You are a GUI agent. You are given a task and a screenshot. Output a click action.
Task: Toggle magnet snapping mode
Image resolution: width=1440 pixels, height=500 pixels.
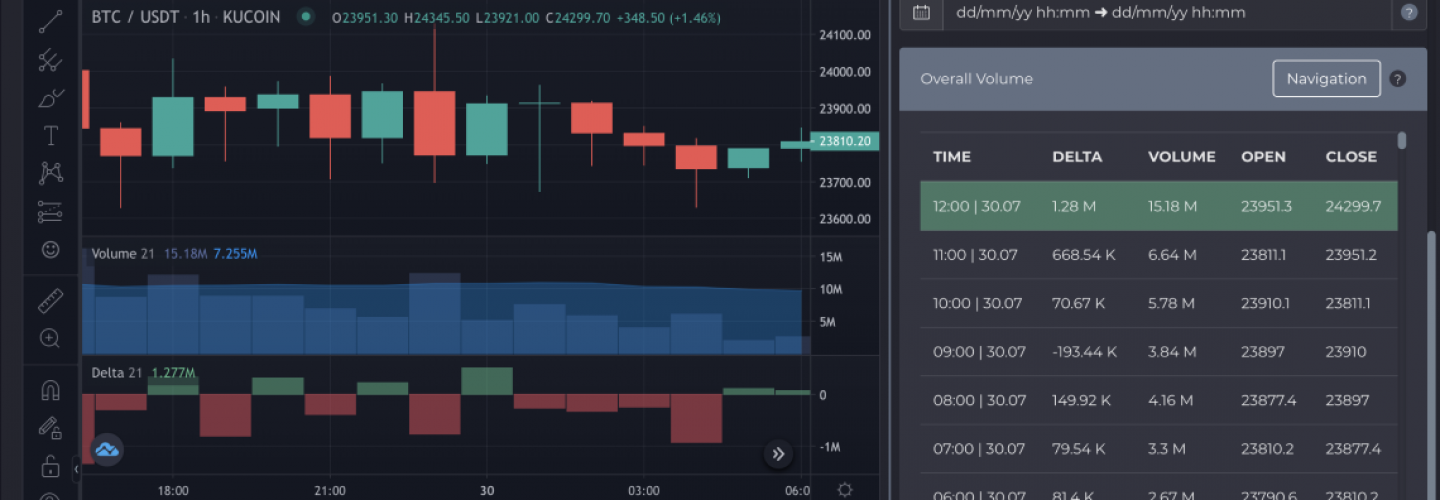[x=50, y=390]
